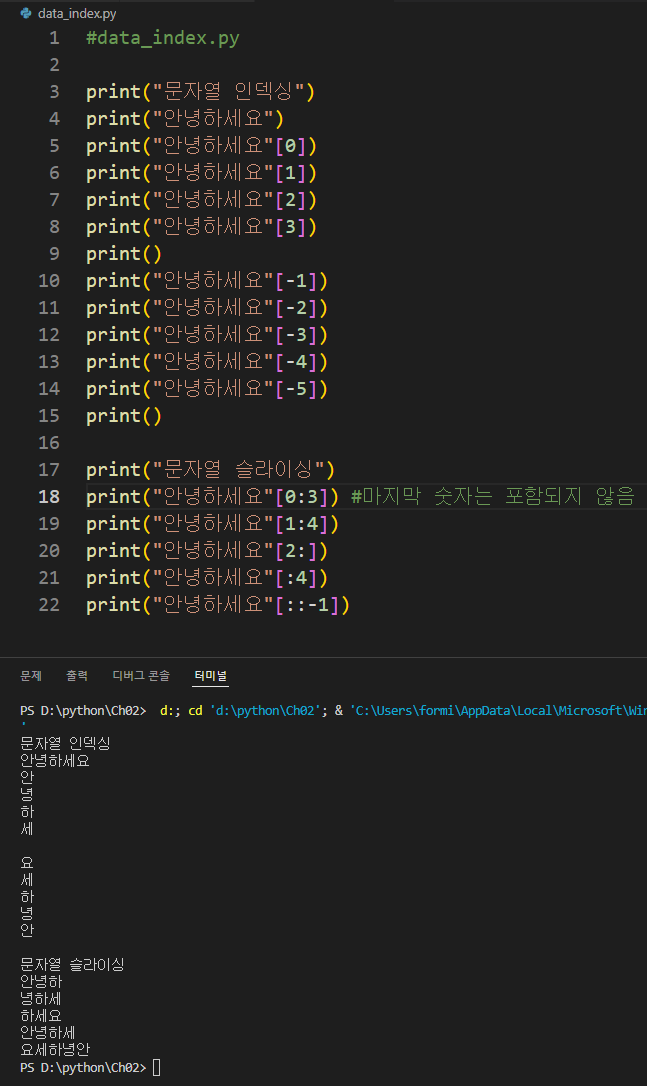This screenshot has width=647, height=1086.
Task: Select the data_index.py editor tab
Action: click(x=69, y=13)
